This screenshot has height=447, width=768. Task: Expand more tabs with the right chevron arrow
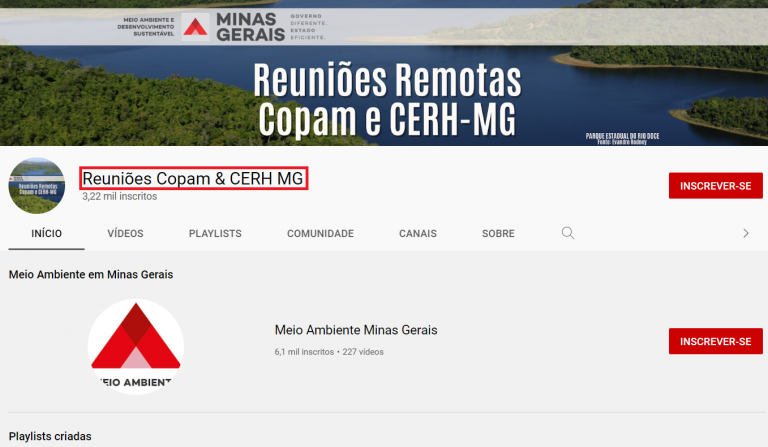click(x=745, y=233)
